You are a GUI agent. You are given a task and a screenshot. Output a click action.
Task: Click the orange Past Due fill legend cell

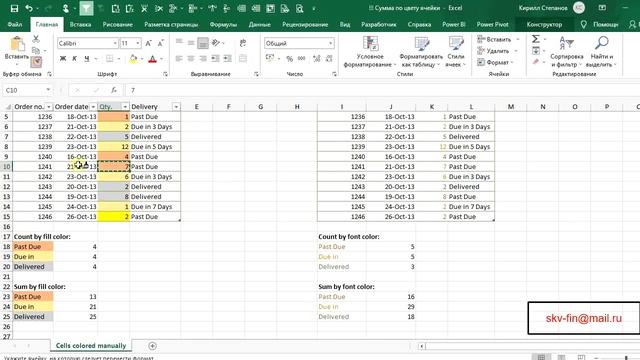tap(33, 247)
